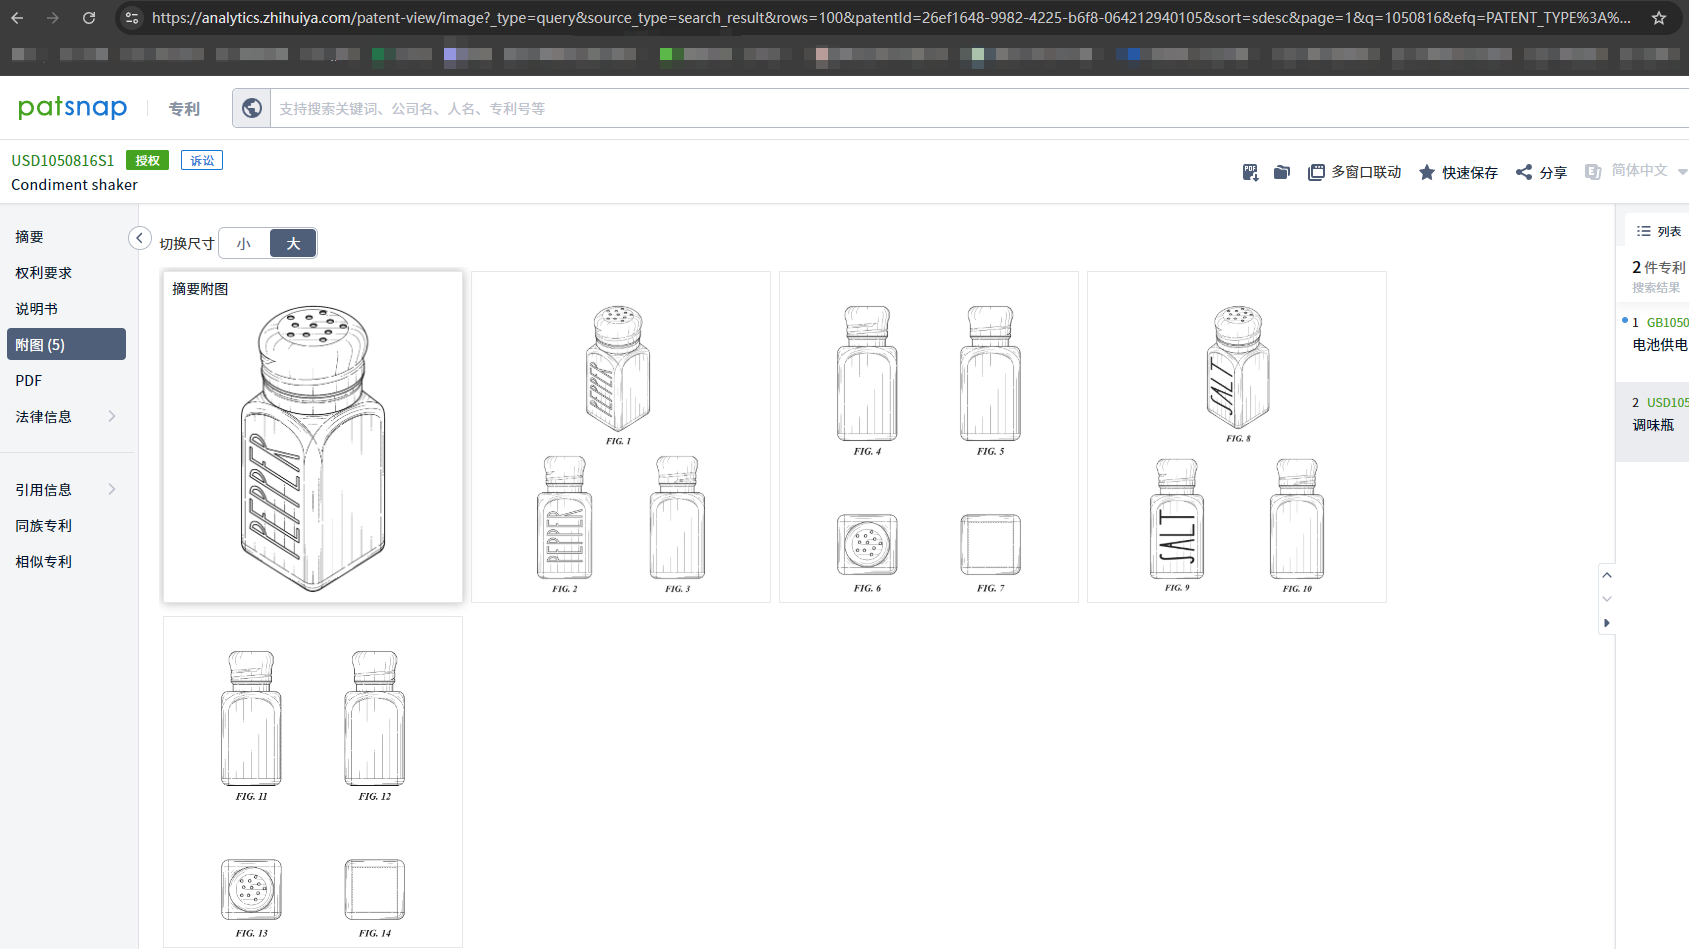Open the patsnap logo home link
The height and width of the screenshot is (949, 1689).
[72, 108]
